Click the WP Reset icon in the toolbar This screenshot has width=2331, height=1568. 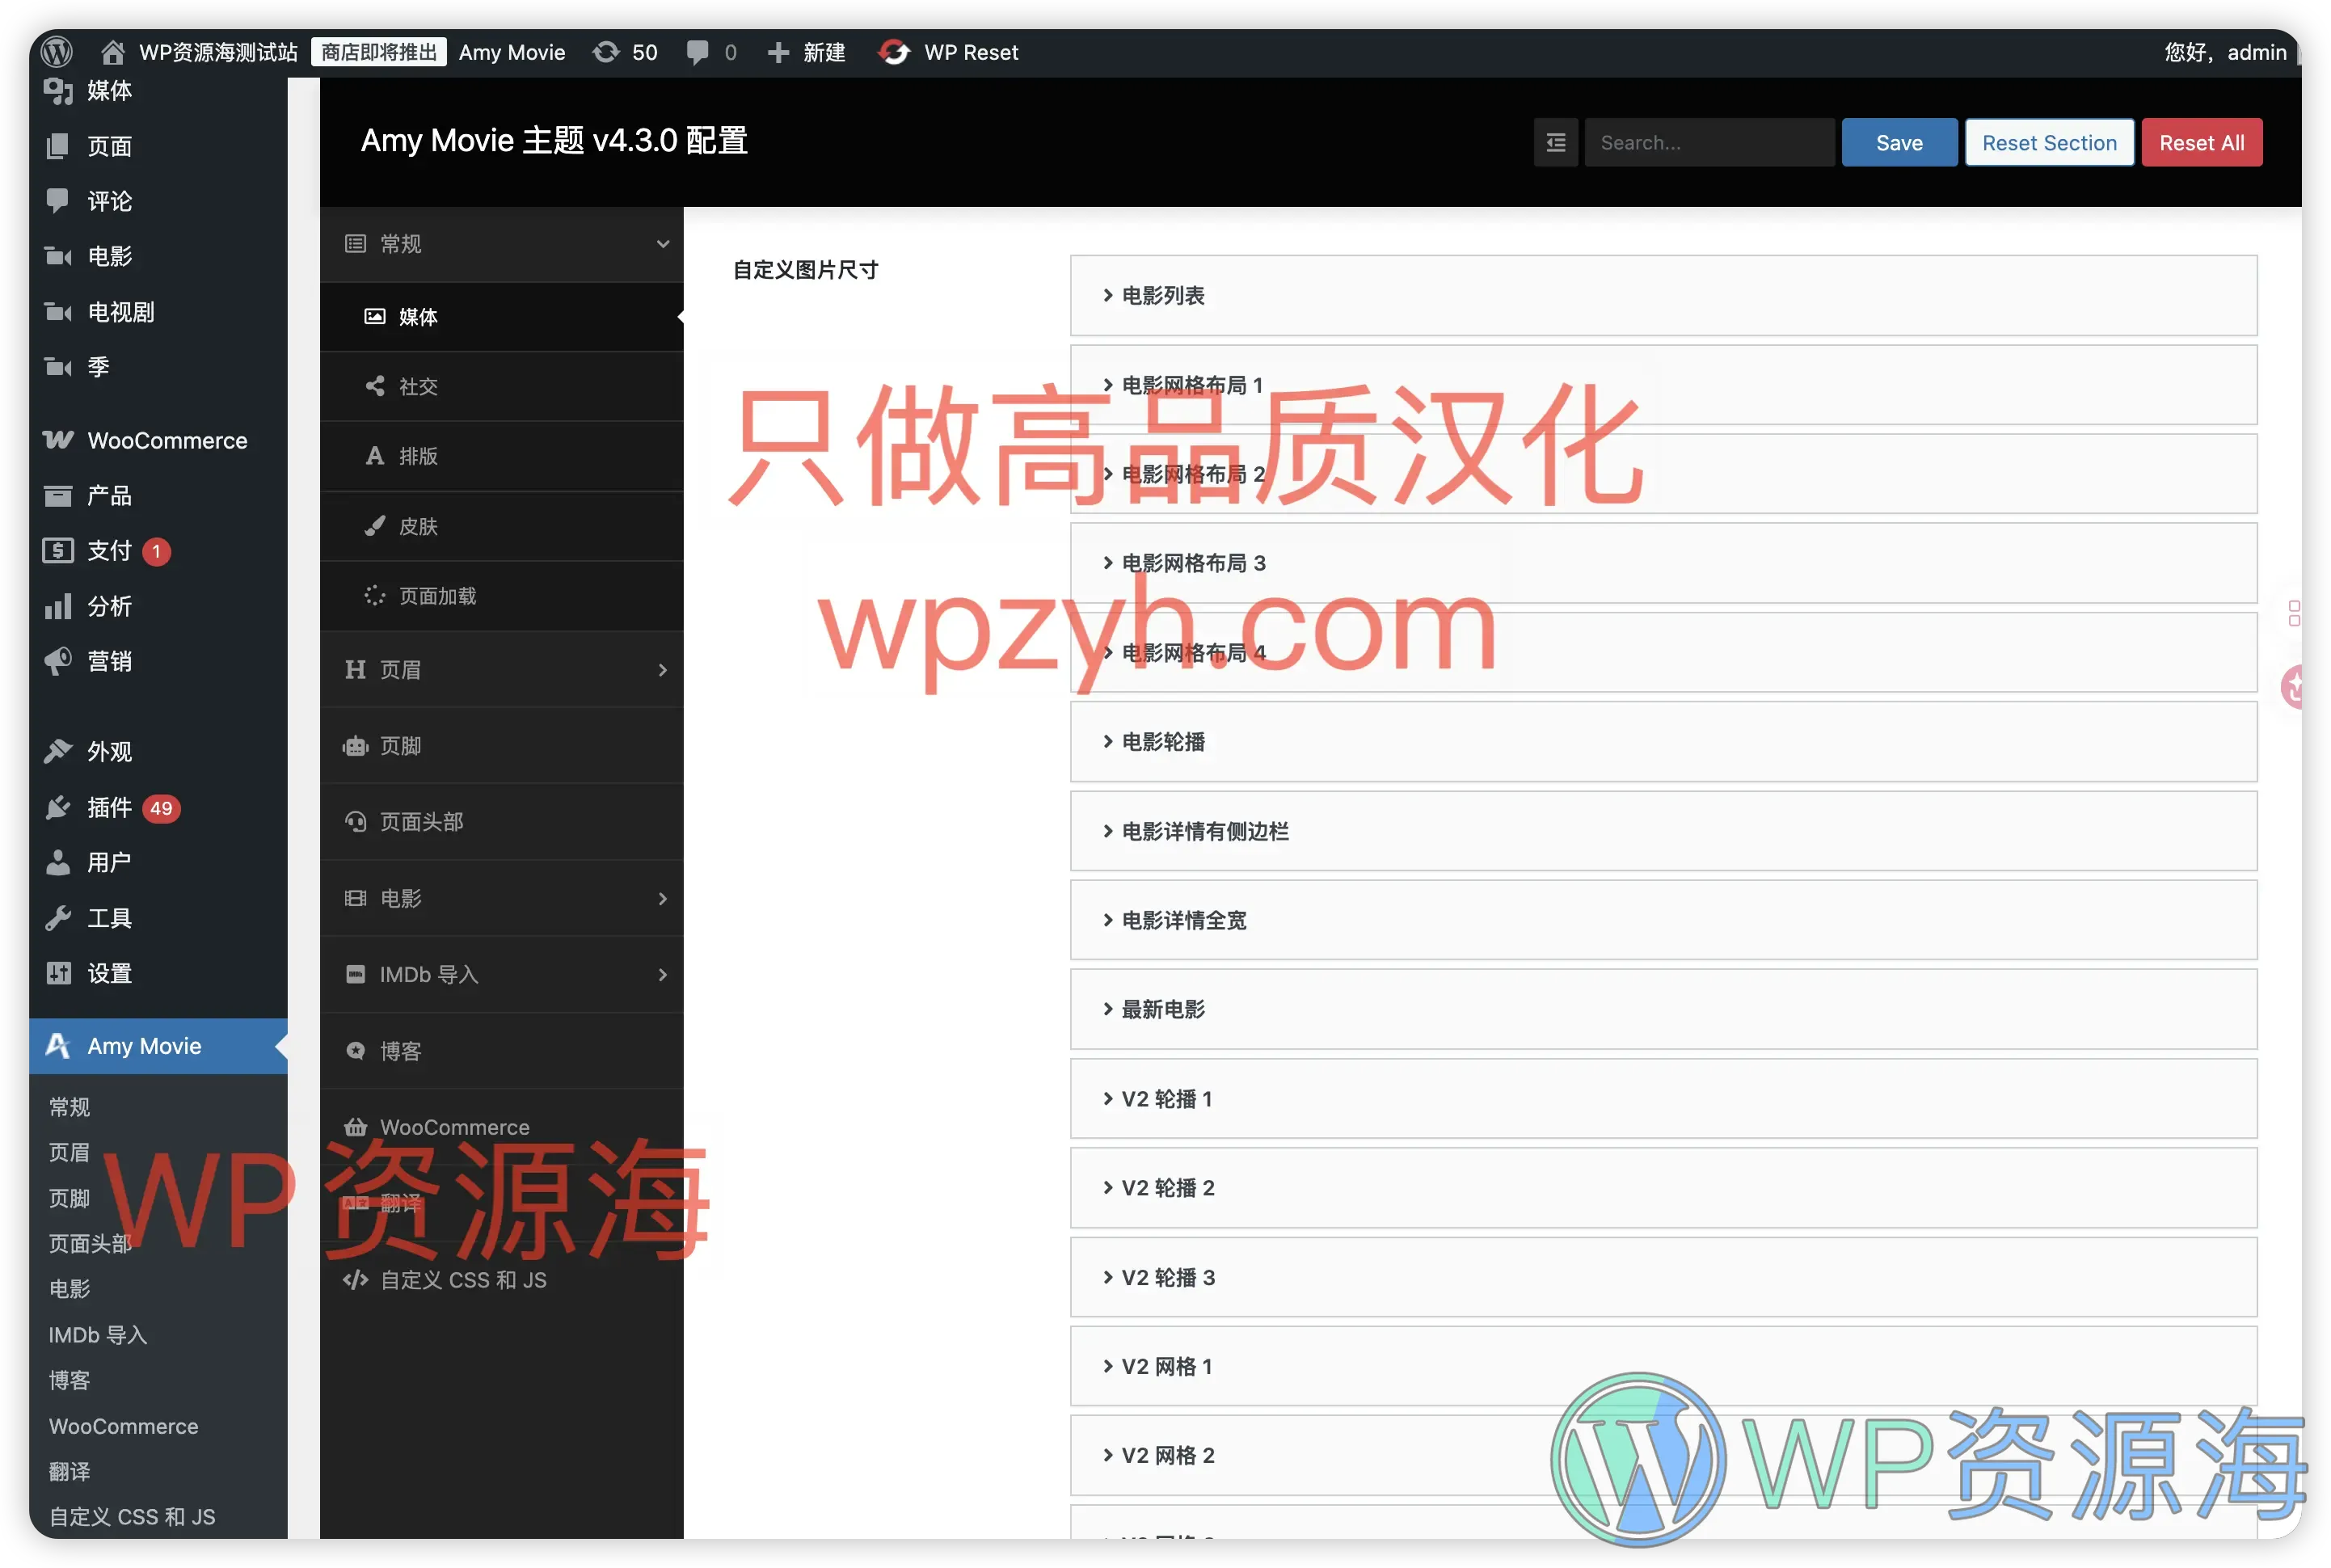pos(895,52)
